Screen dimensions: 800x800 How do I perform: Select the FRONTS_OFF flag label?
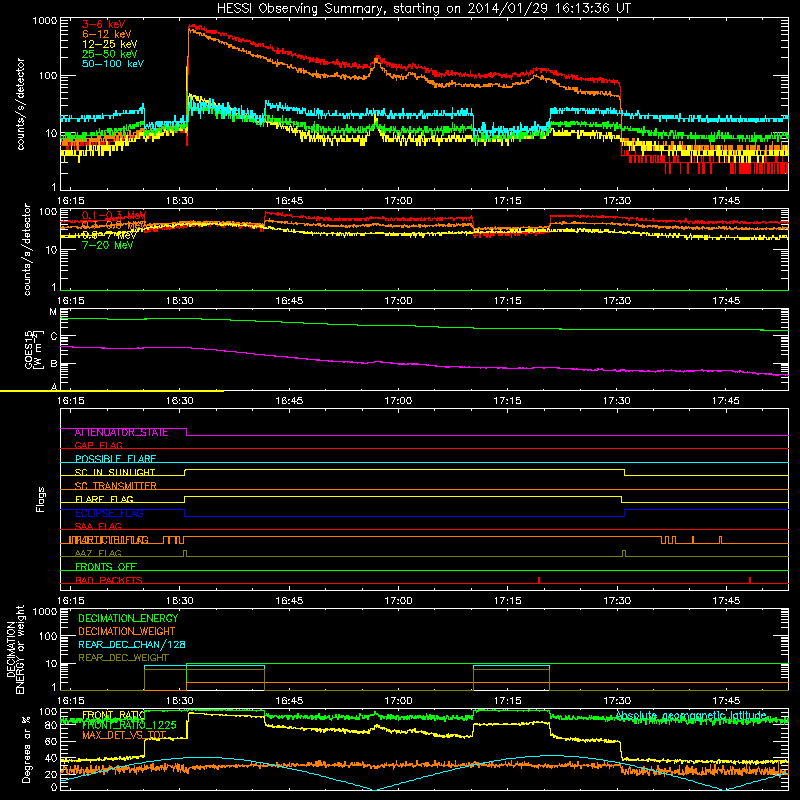click(x=106, y=567)
